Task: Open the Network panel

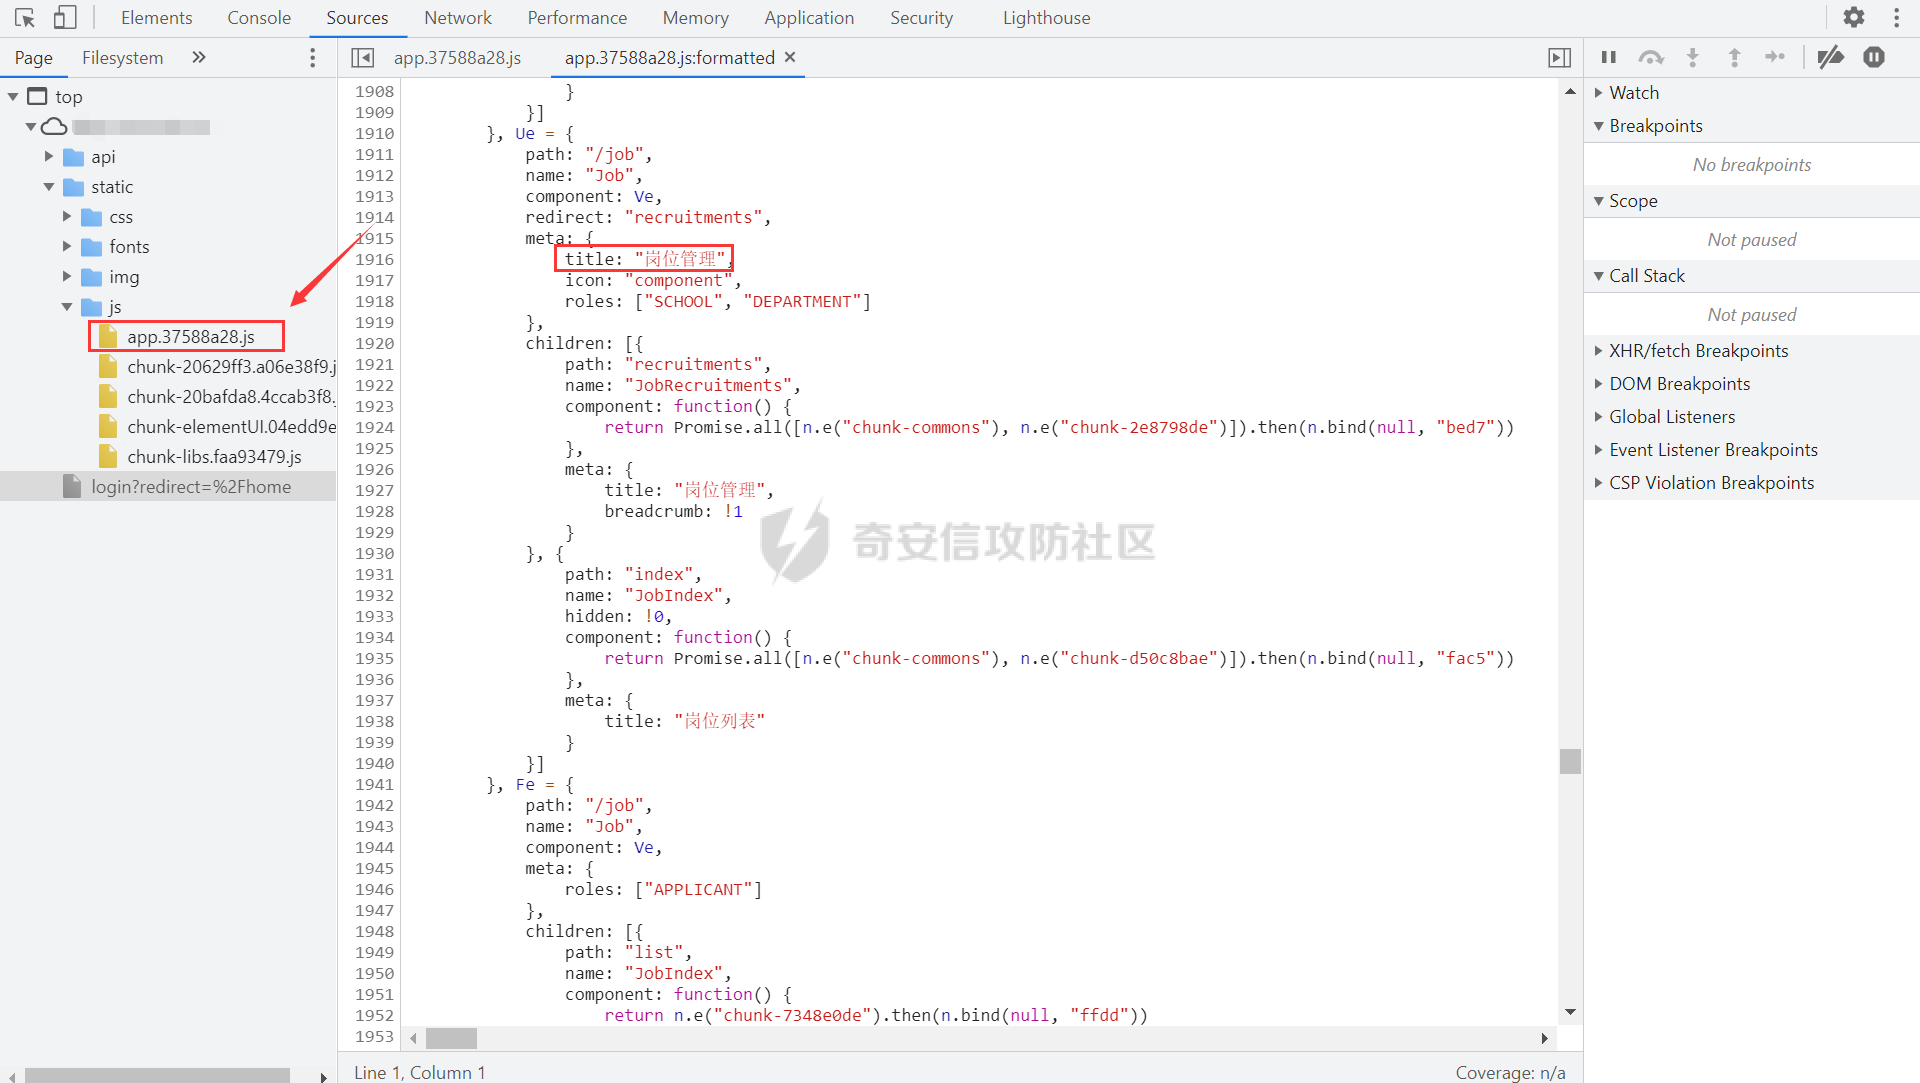Action: coord(458,18)
